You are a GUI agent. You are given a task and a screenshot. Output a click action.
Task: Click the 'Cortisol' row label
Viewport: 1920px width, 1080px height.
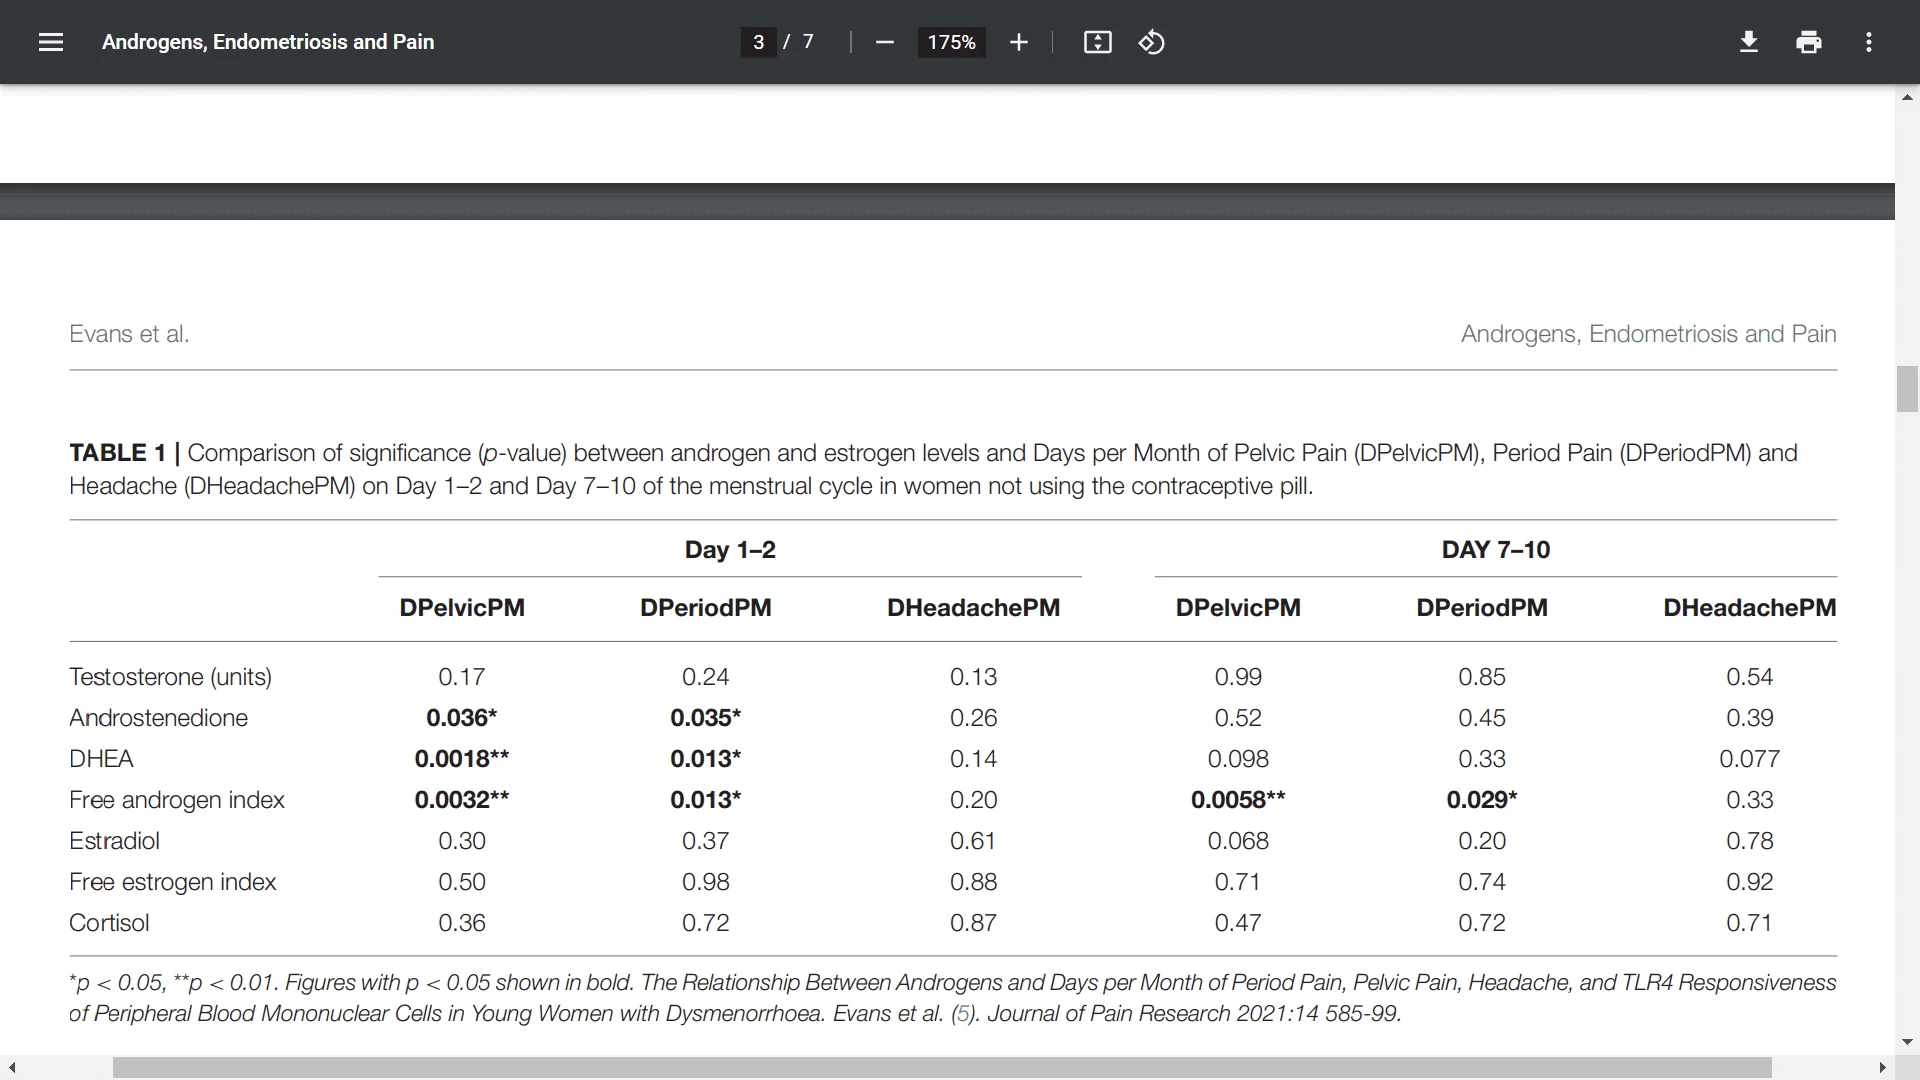click(109, 923)
